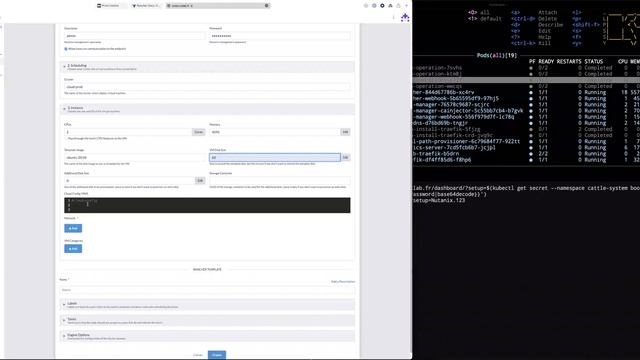Click the Add a Description link
640x360 pixels.
(x=342, y=282)
